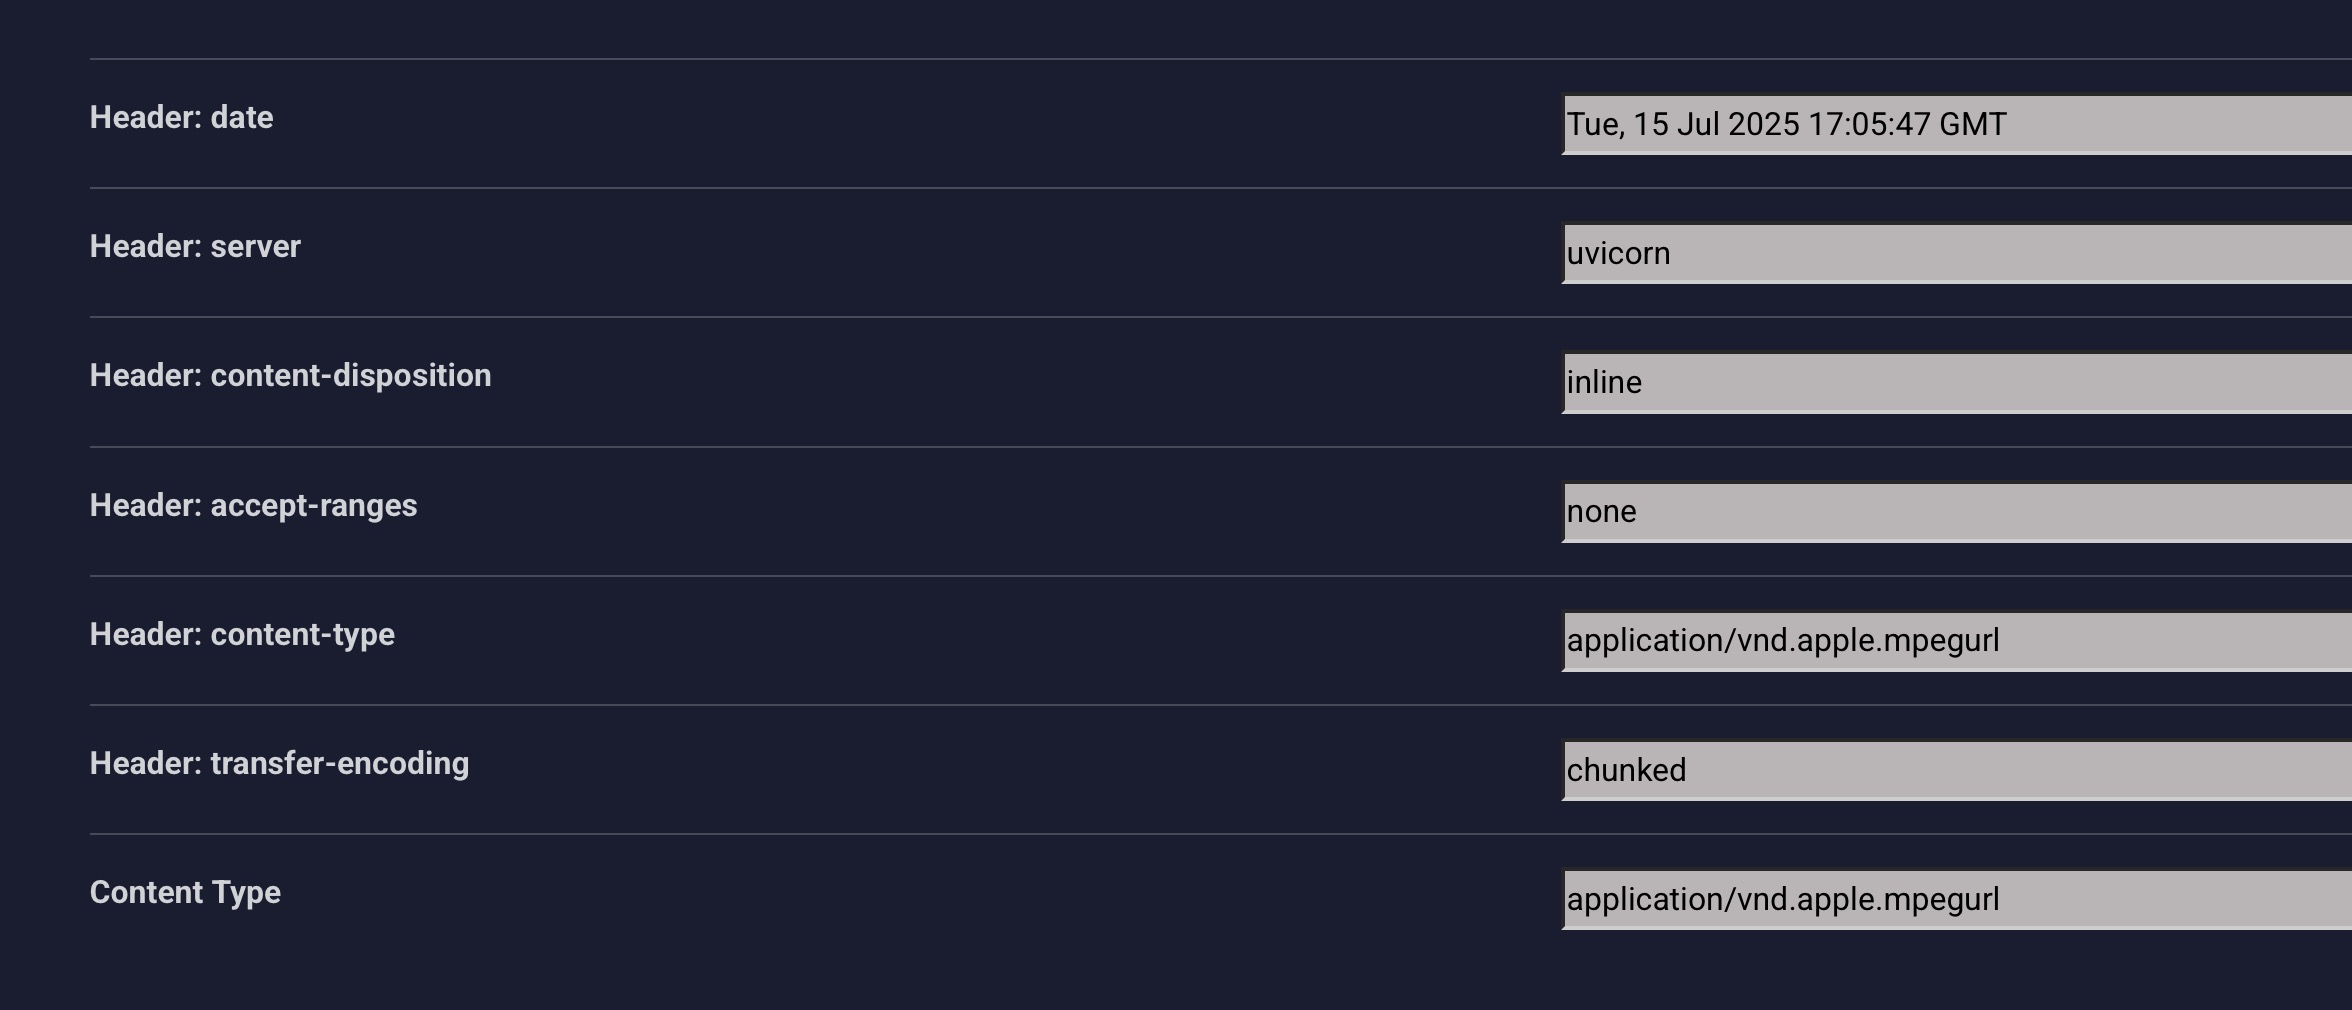Click the "Header: content-type" label

click(242, 634)
